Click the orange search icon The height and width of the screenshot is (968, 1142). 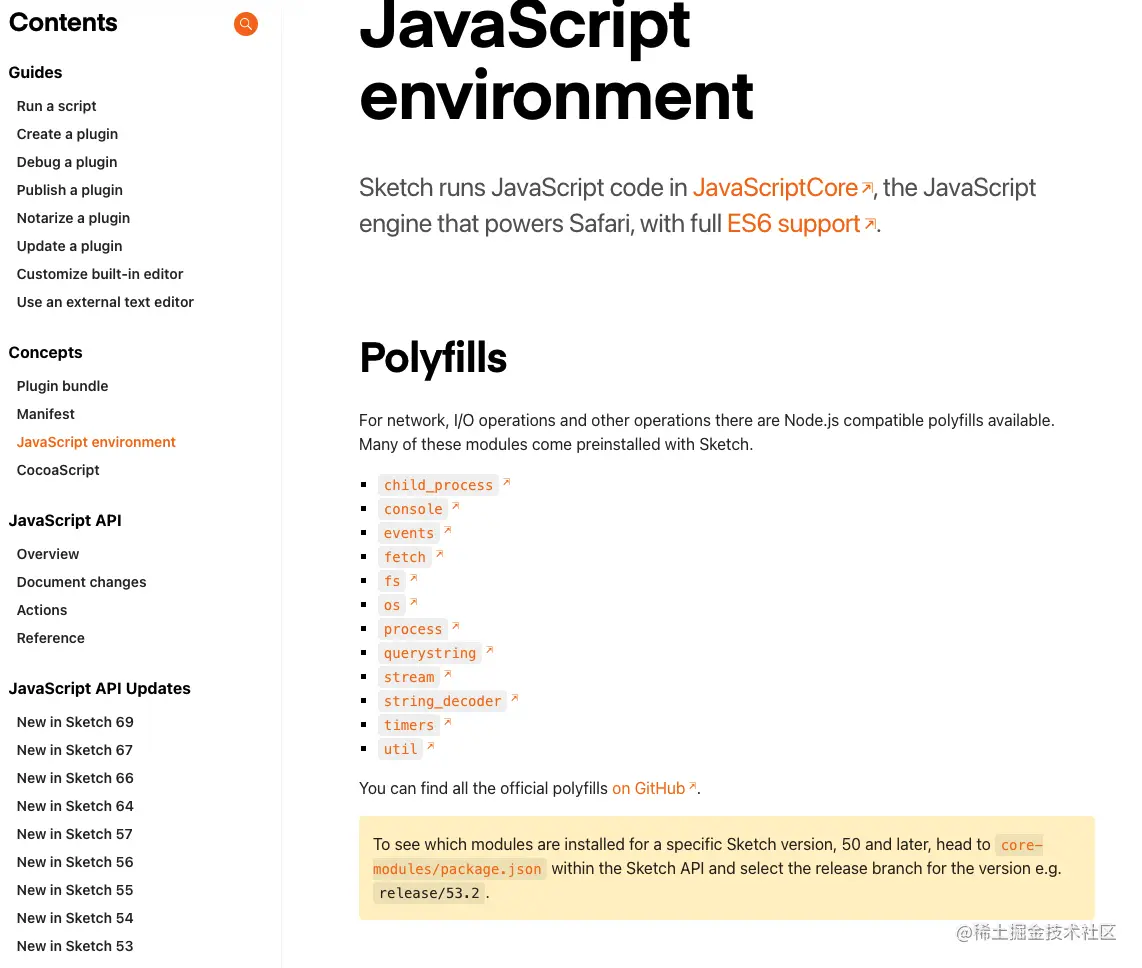pos(246,24)
